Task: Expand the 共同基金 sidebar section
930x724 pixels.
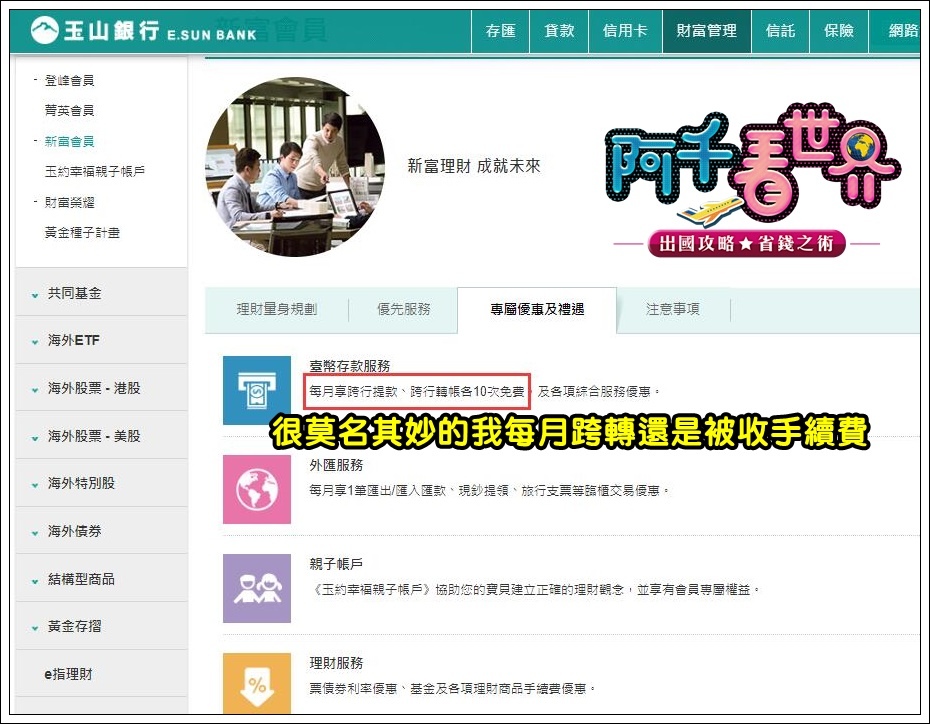Action: point(101,293)
